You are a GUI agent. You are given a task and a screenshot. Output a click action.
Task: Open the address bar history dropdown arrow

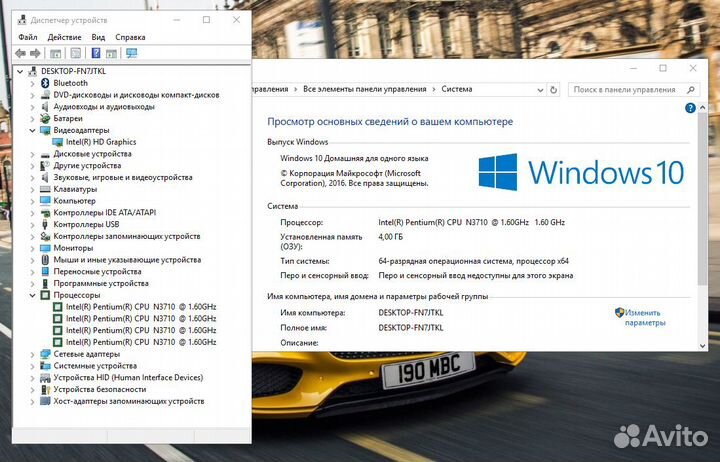(x=540, y=90)
